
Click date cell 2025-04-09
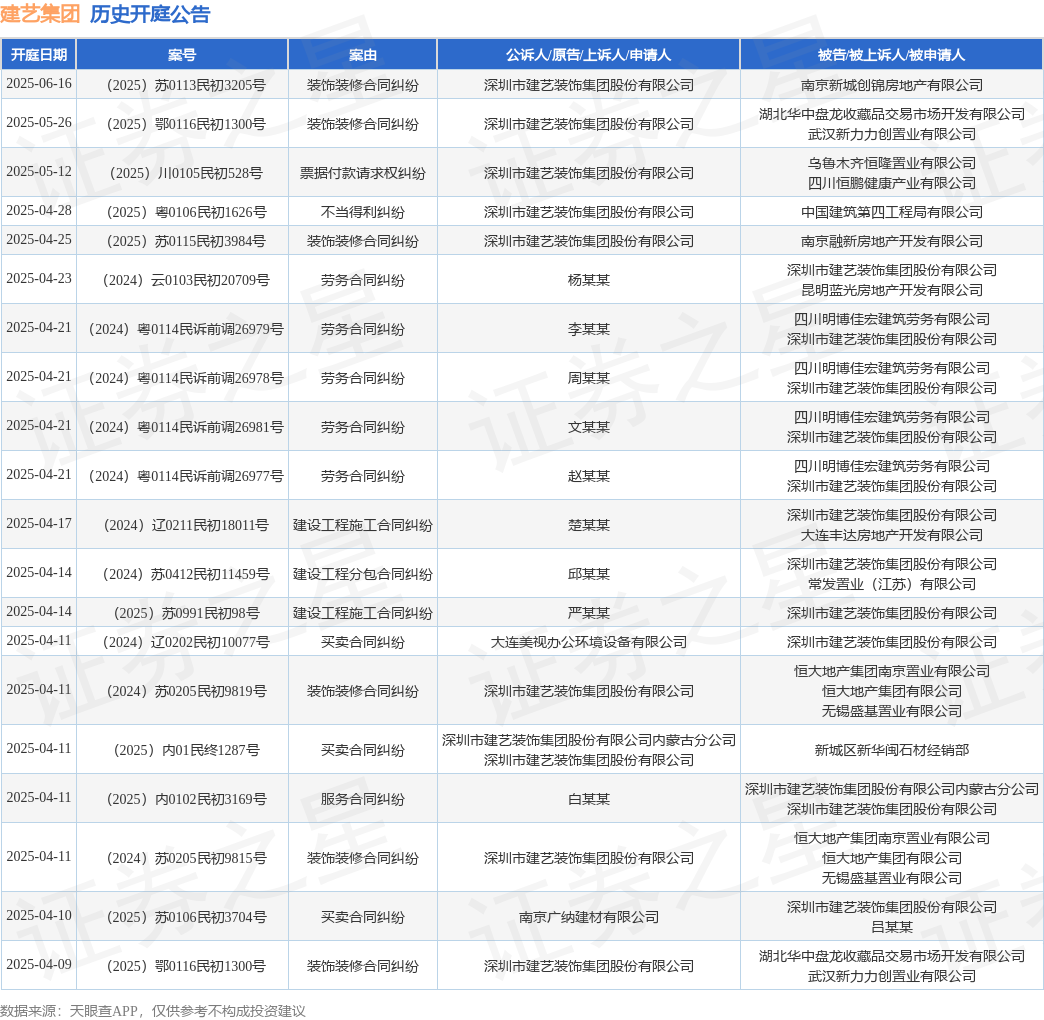click(39, 965)
